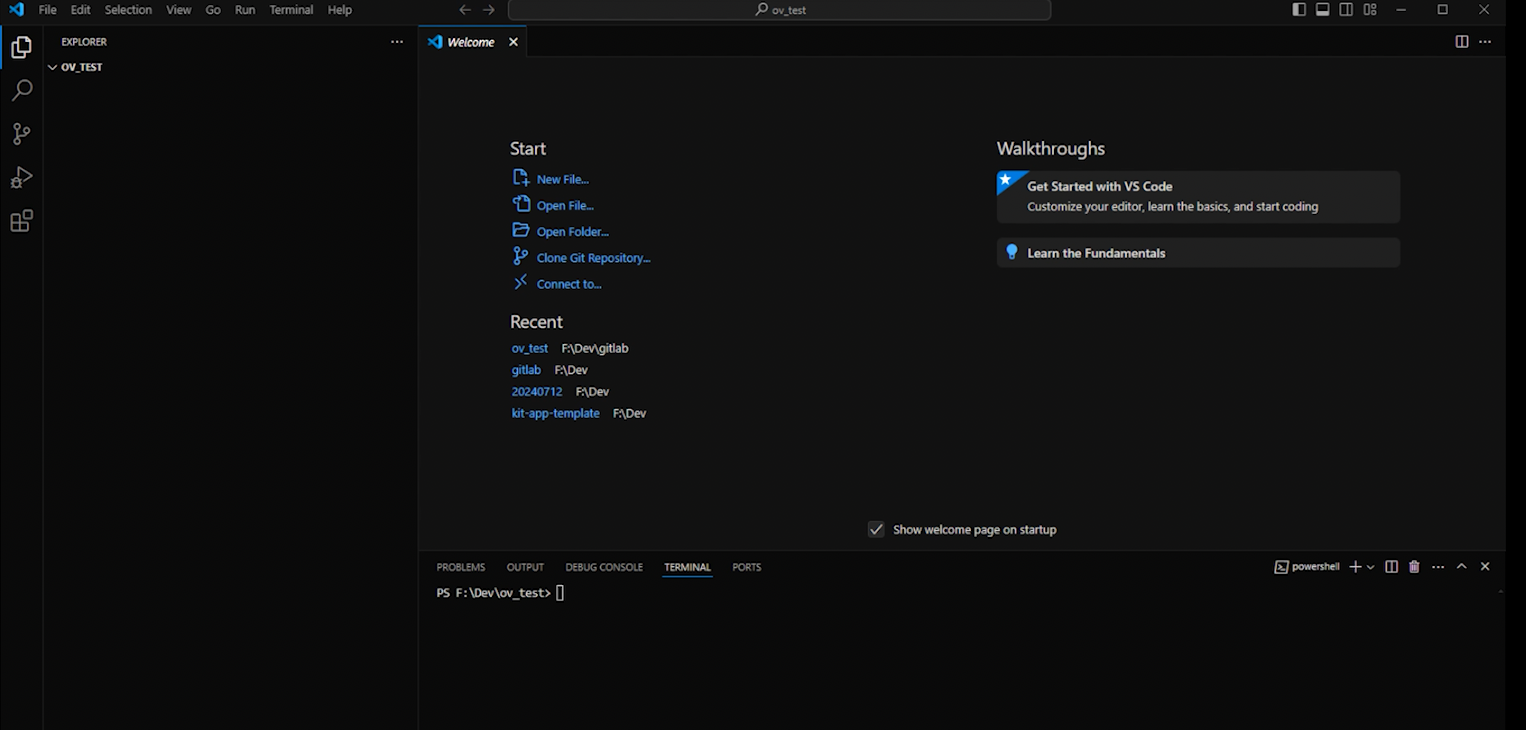Open the terminal More Actions ellipsis menu
Image resolution: width=1526 pixels, height=730 pixels.
point(1437,566)
